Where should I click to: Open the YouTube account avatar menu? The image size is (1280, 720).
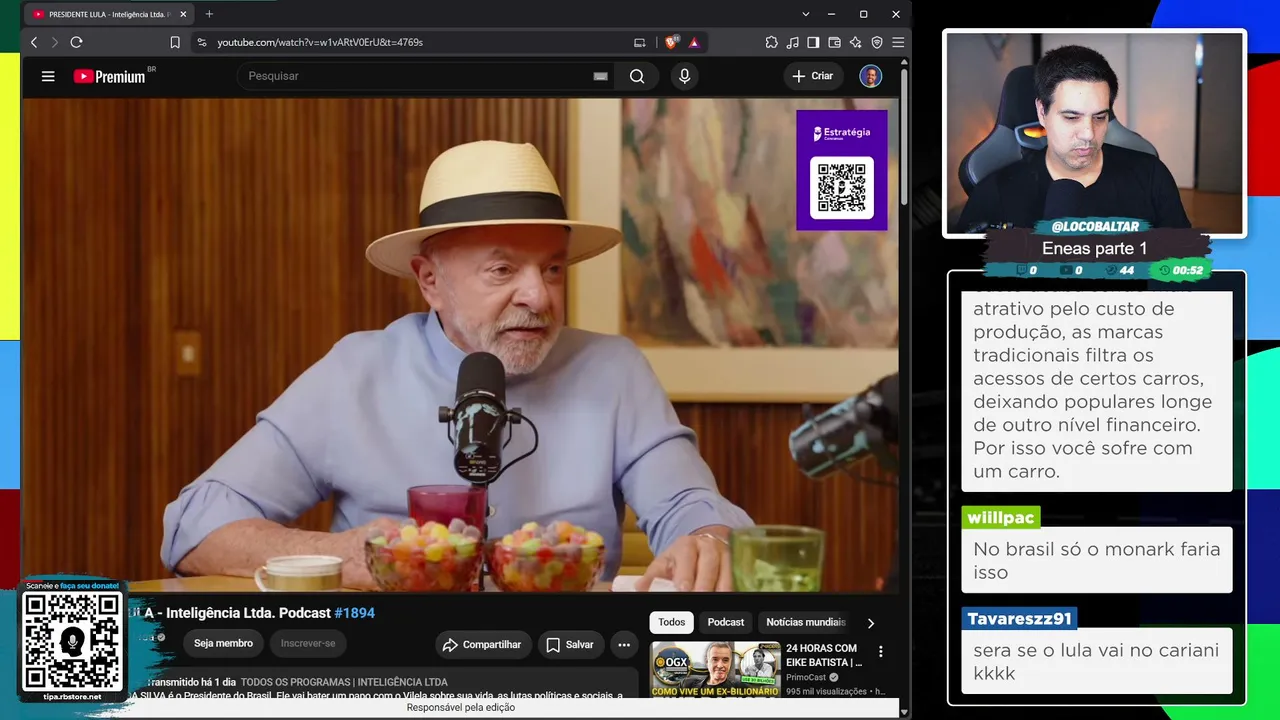[871, 76]
